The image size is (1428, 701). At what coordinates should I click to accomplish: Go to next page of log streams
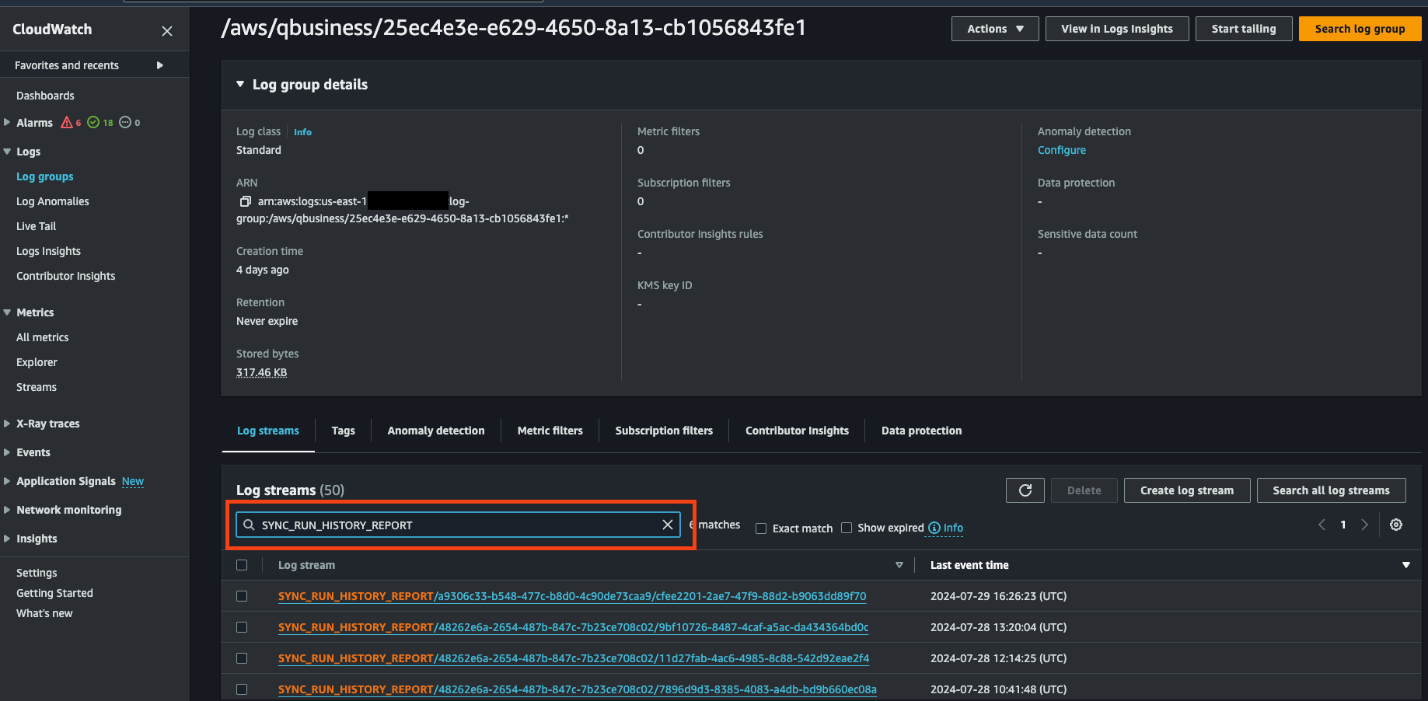pyautogui.click(x=1364, y=525)
